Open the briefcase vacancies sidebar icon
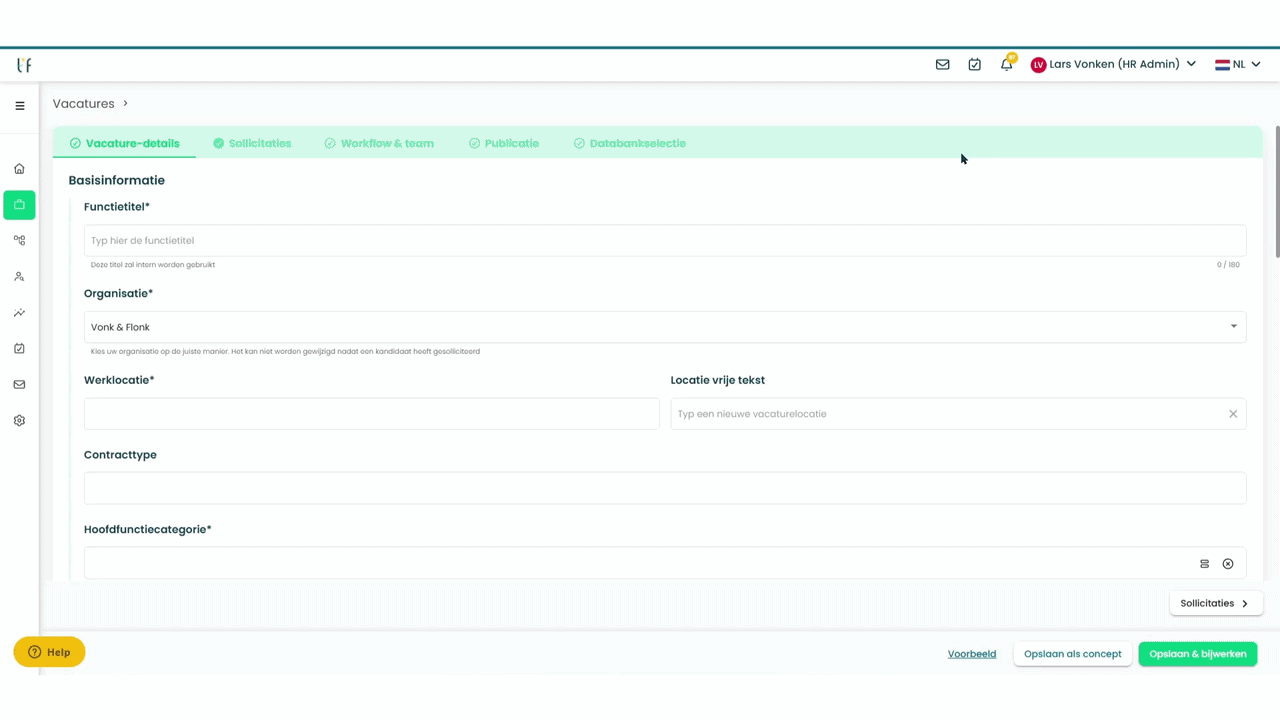The image size is (1280, 720). pos(19,205)
